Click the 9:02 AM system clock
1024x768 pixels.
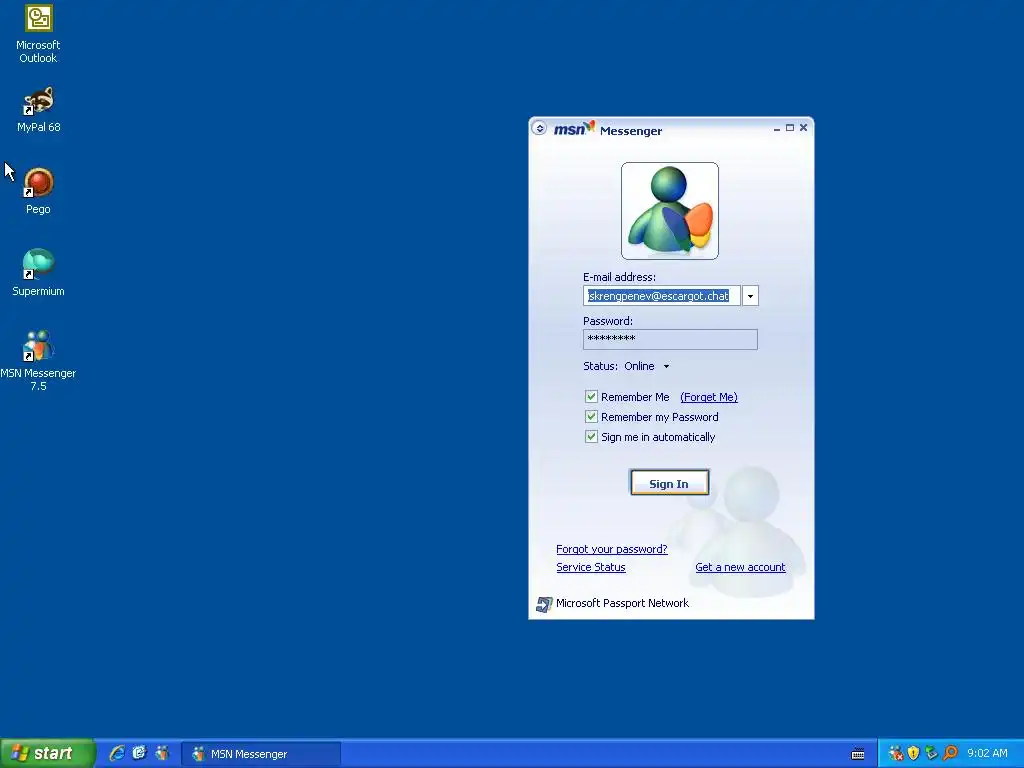(x=987, y=754)
